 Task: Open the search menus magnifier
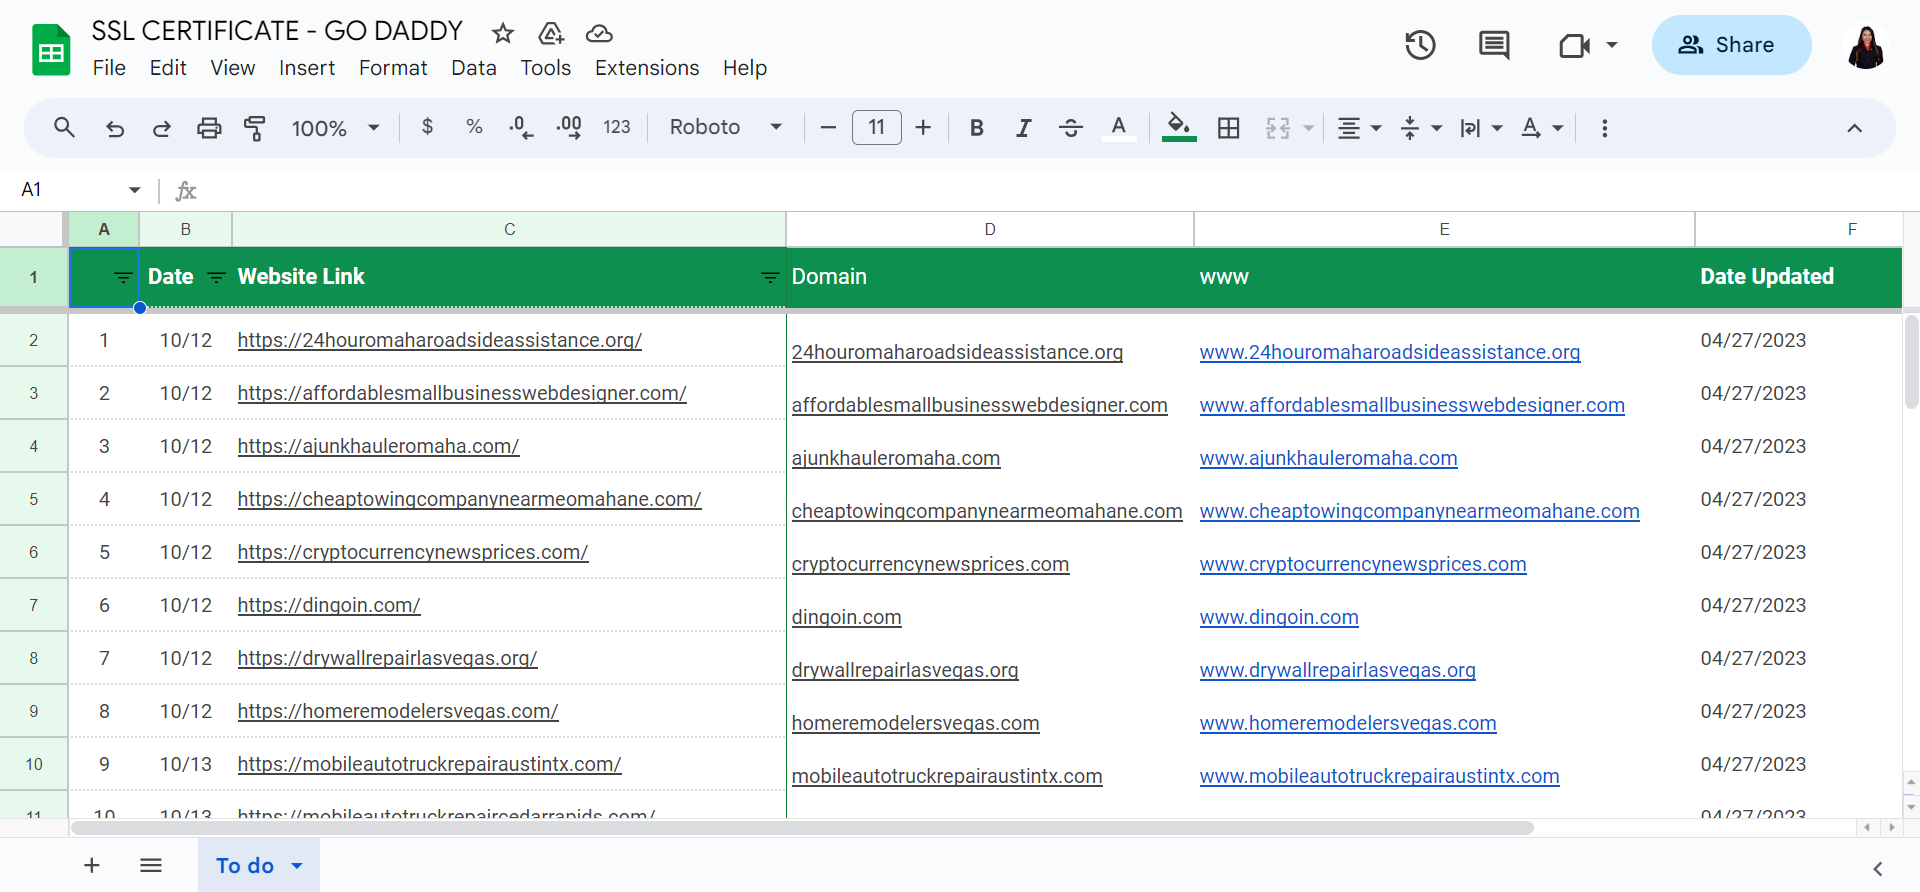(64, 128)
